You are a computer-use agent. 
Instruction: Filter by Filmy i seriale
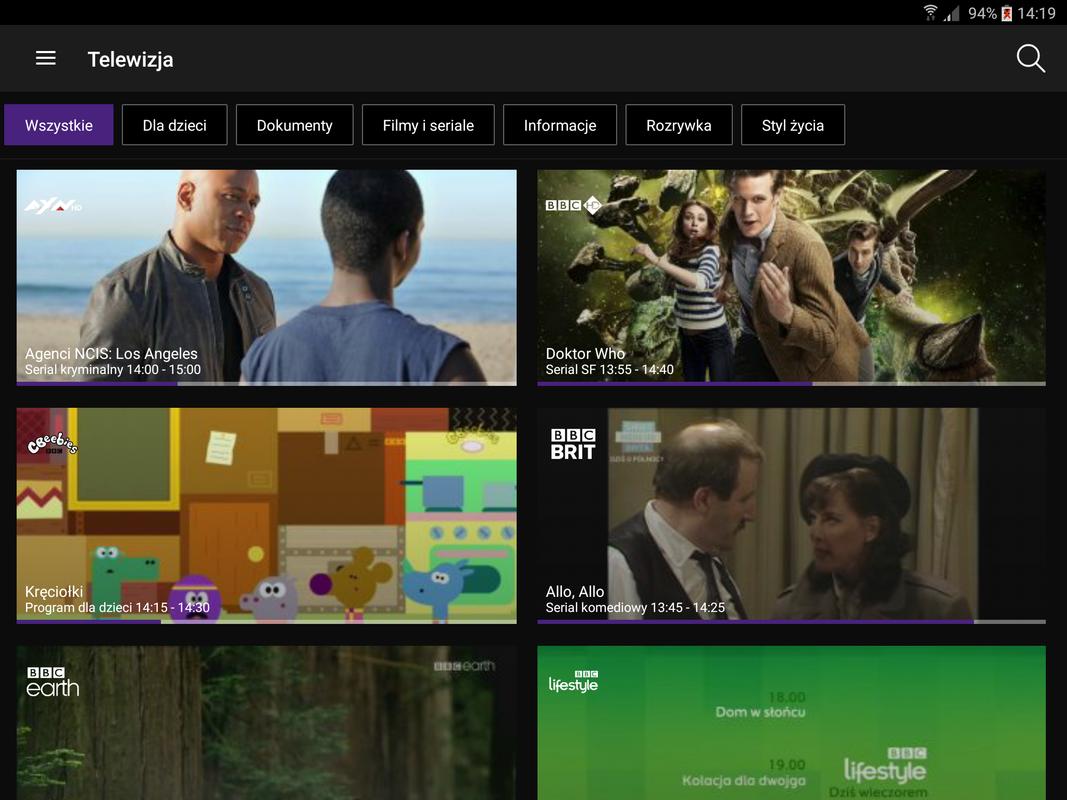tap(428, 125)
